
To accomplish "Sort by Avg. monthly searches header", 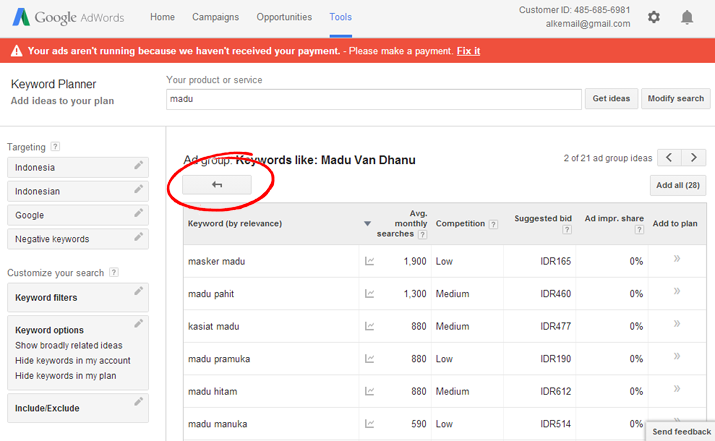I will click(402, 223).
